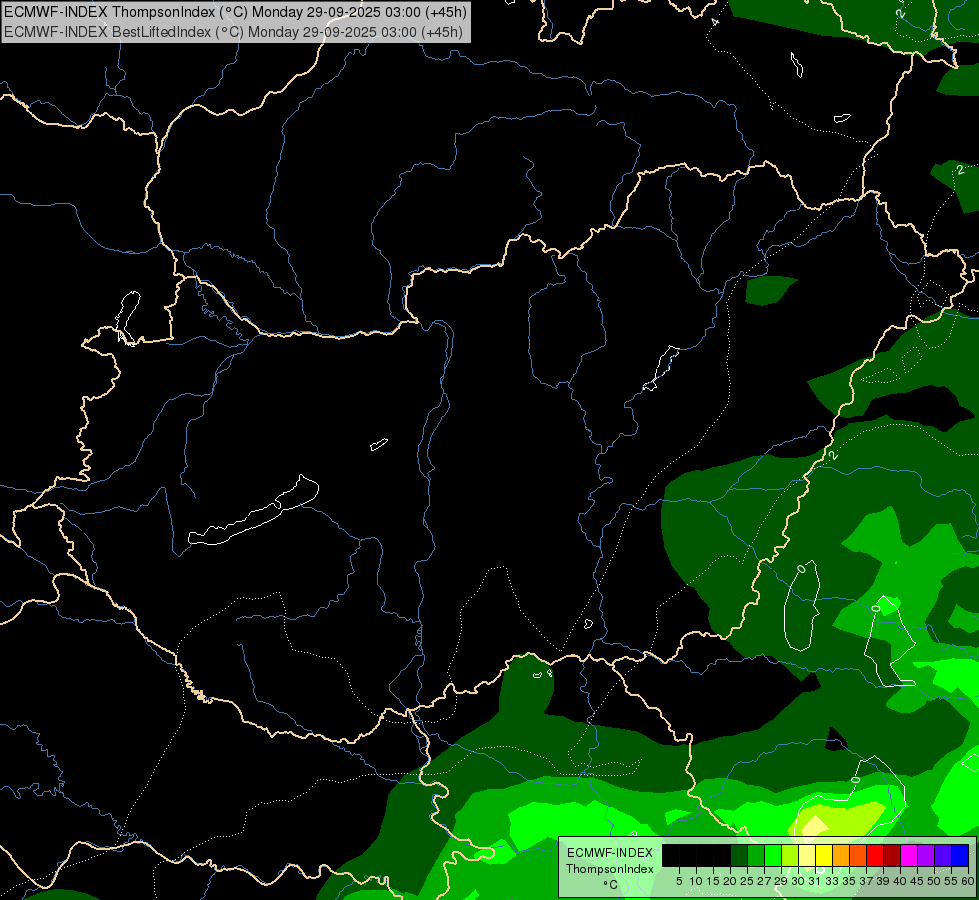Click legend tick label "5"
Screen dimensions: 979x900
(x=679, y=881)
